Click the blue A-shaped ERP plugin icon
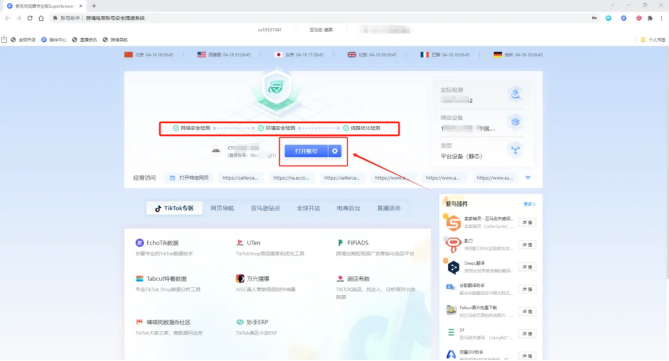 (451, 354)
